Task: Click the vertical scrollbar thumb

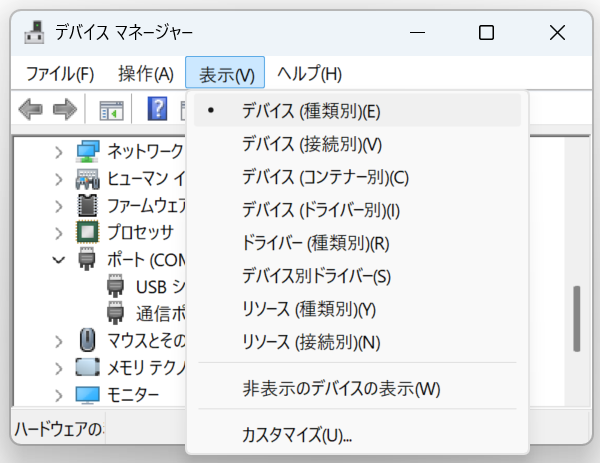Action: point(577,318)
